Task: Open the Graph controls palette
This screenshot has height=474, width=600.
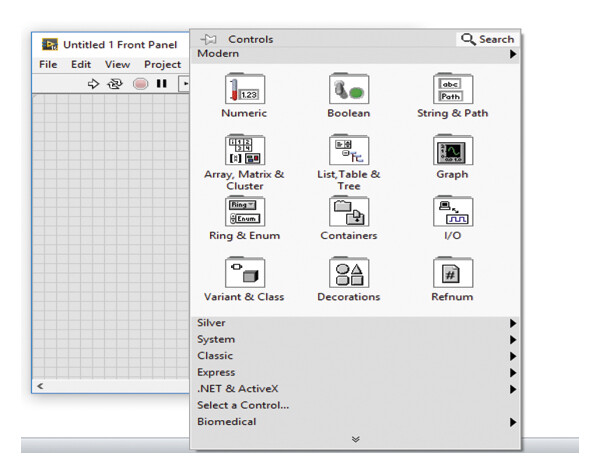Action: coord(453,150)
